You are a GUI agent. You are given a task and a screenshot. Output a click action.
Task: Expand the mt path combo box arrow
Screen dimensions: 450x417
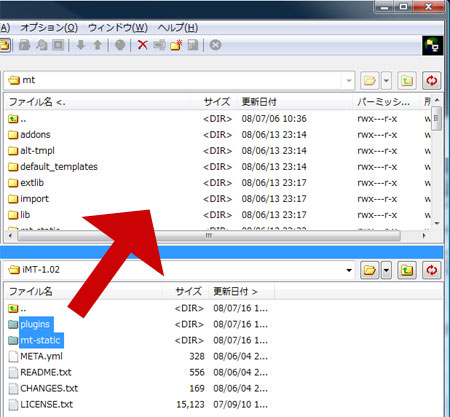349,80
